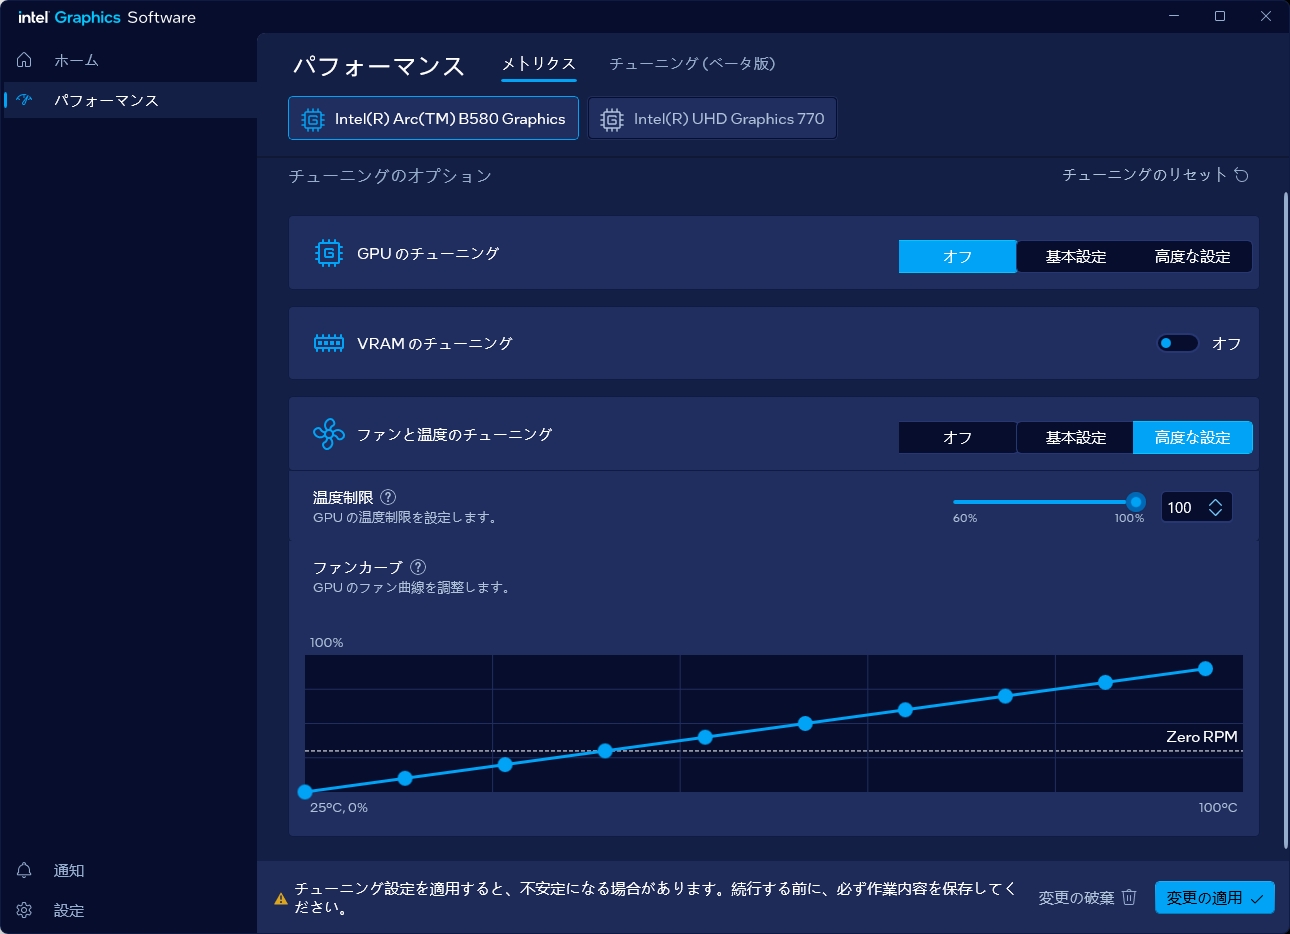The width and height of the screenshot is (1290, 934).
Task: Click the first fan curve point at 25°C
Action: coord(305,792)
